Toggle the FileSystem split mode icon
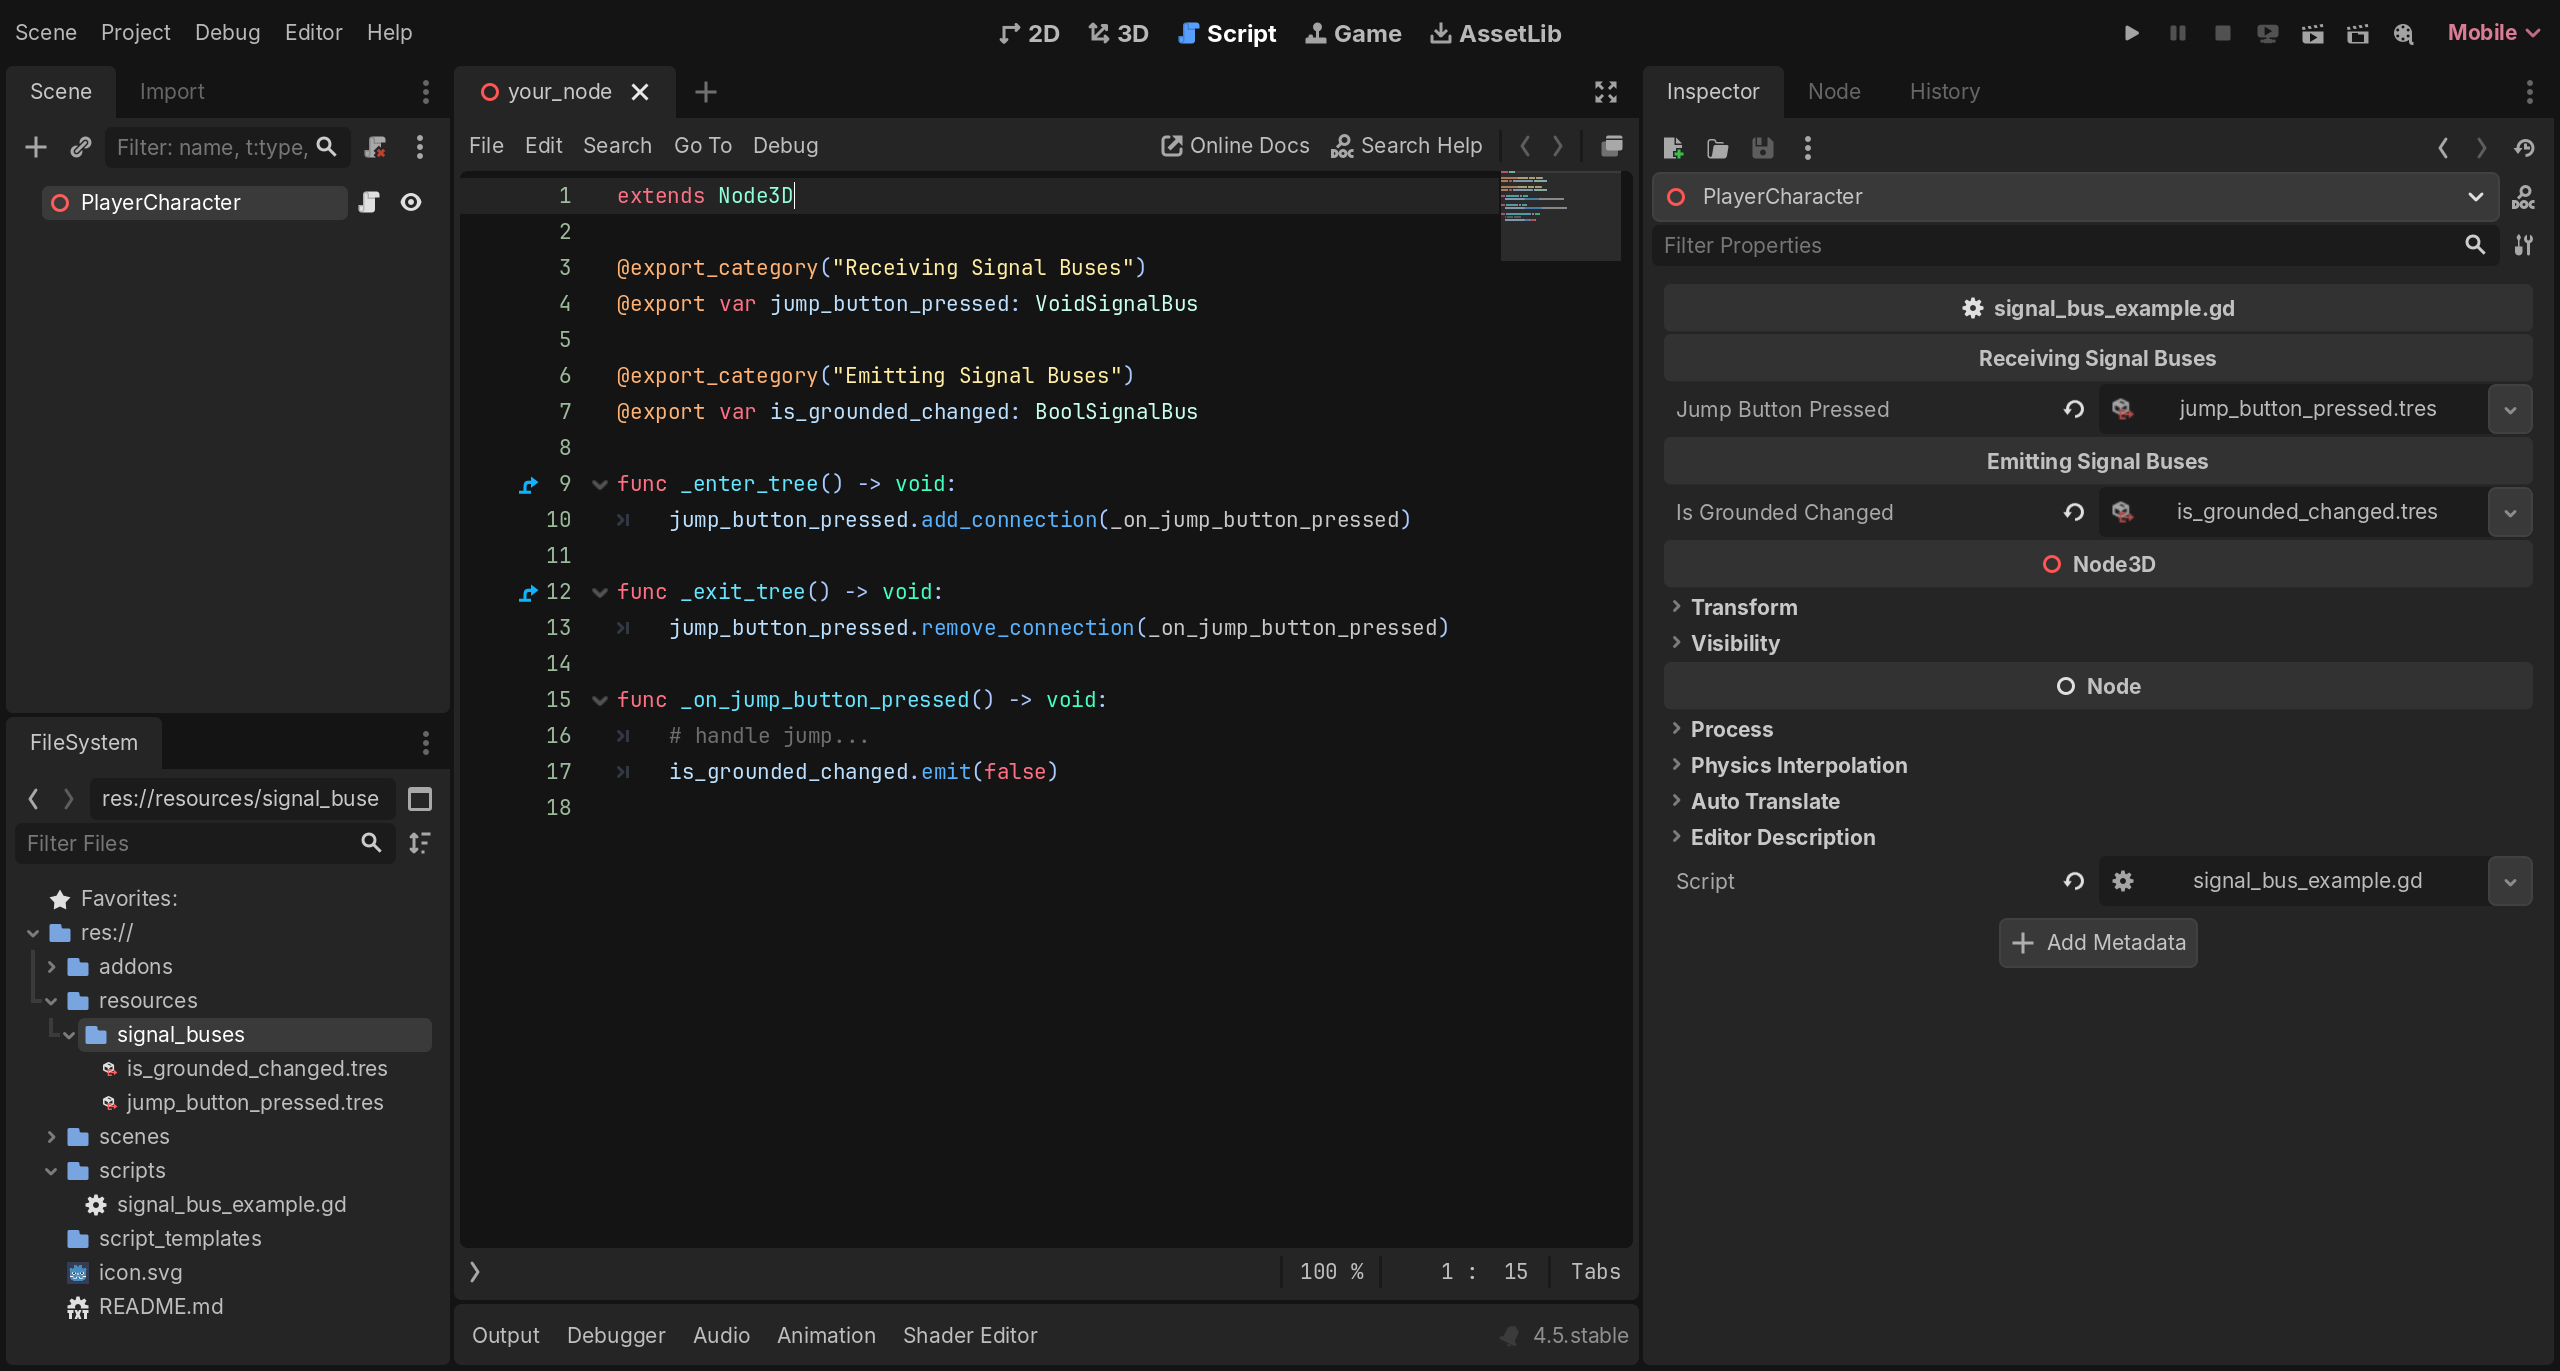The width and height of the screenshot is (2560, 1371). click(x=420, y=799)
